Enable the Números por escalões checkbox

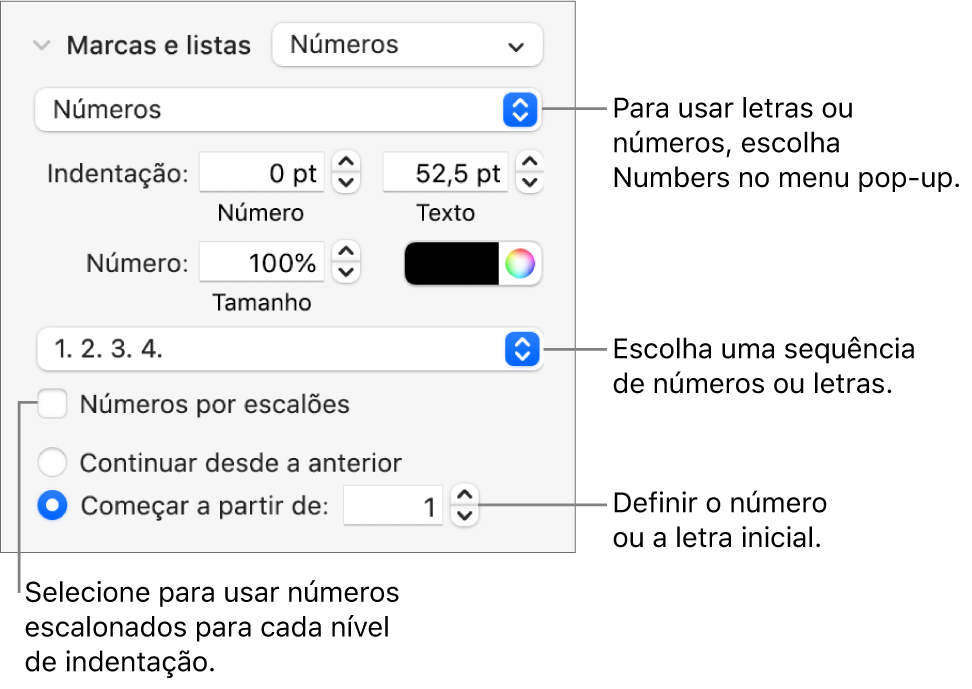point(53,405)
